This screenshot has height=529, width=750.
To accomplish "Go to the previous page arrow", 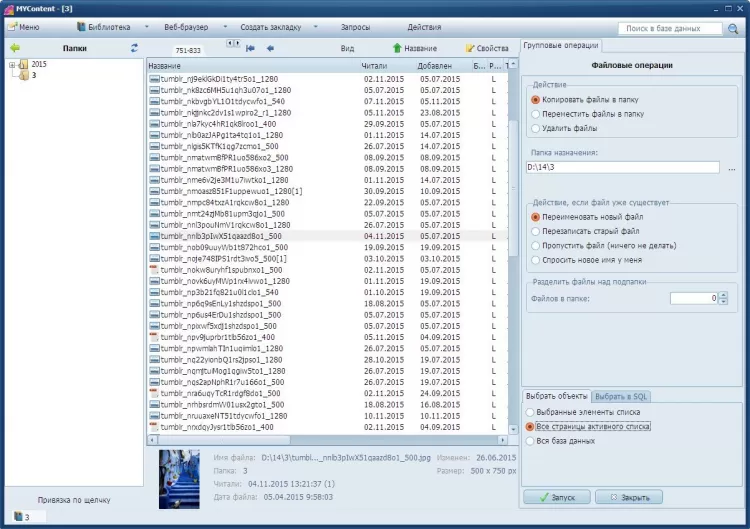I will (270, 48).
